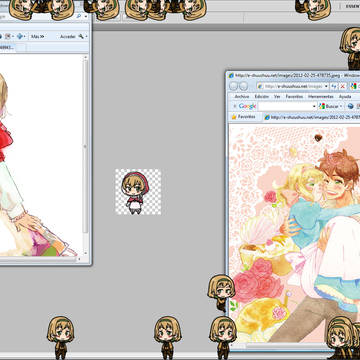Open the Herramientas menu
This screenshot has height=360, width=360.
[x=320, y=96]
